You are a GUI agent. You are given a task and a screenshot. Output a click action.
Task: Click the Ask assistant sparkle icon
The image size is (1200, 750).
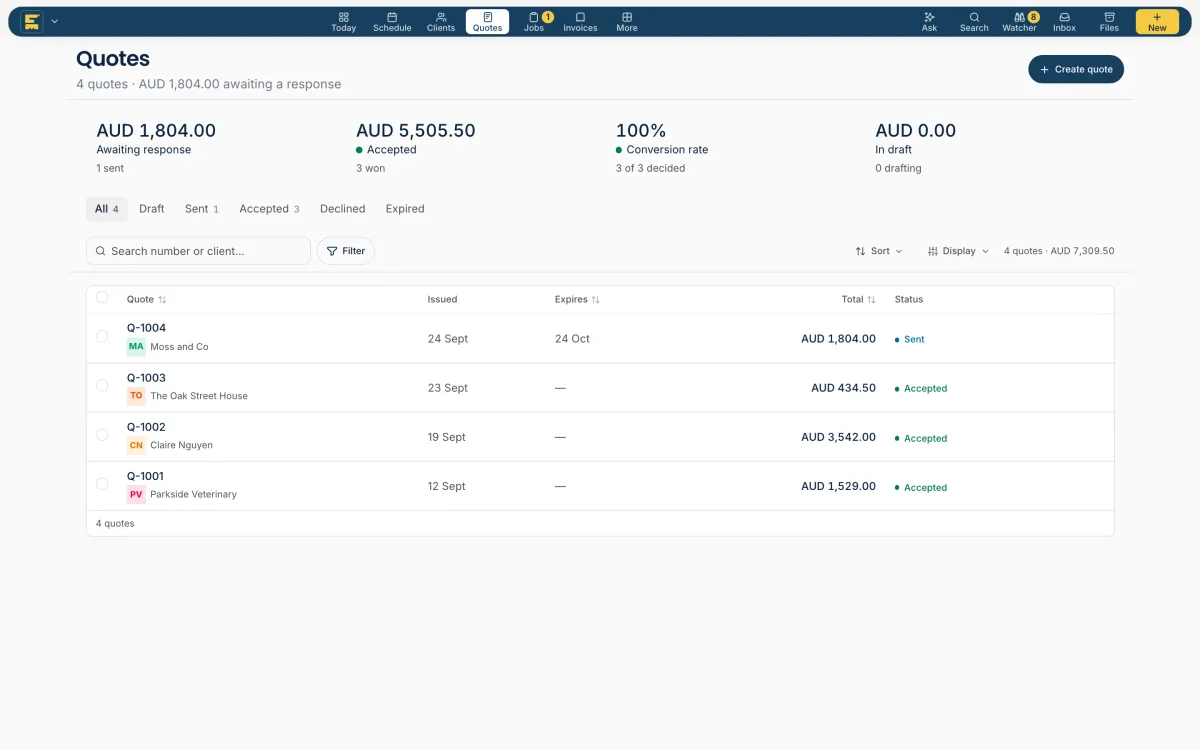pos(929,17)
